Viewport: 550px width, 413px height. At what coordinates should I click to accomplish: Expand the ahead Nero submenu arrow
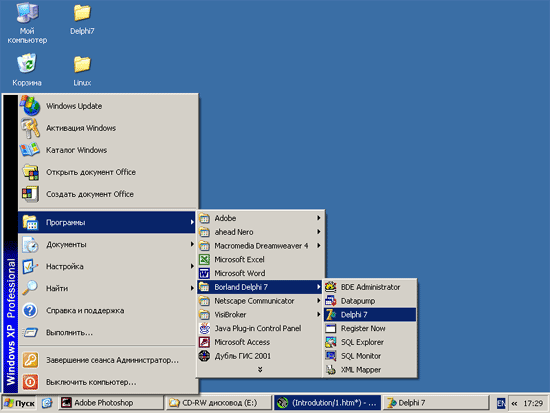pyautogui.click(x=318, y=232)
